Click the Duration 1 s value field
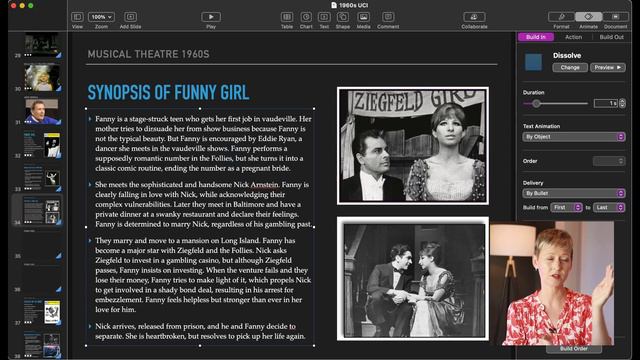 (x=606, y=103)
